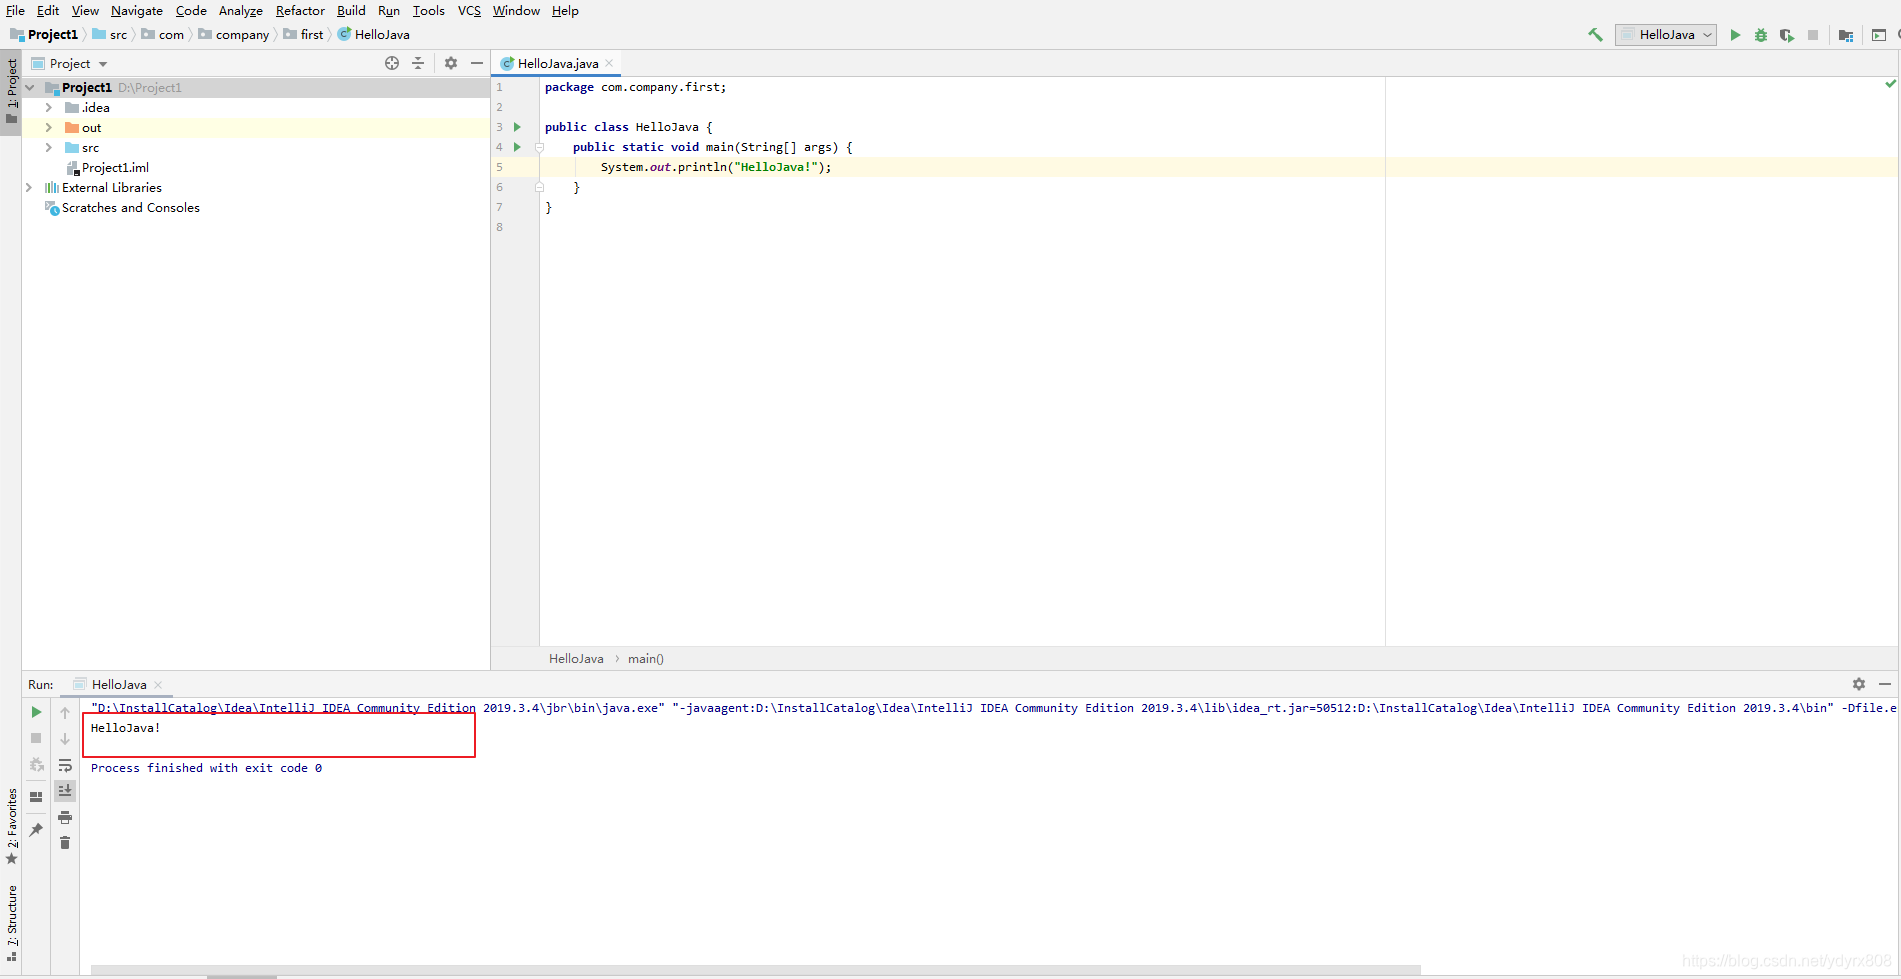Open the VCS menu
This screenshot has height=979, width=1901.
pyautogui.click(x=469, y=11)
